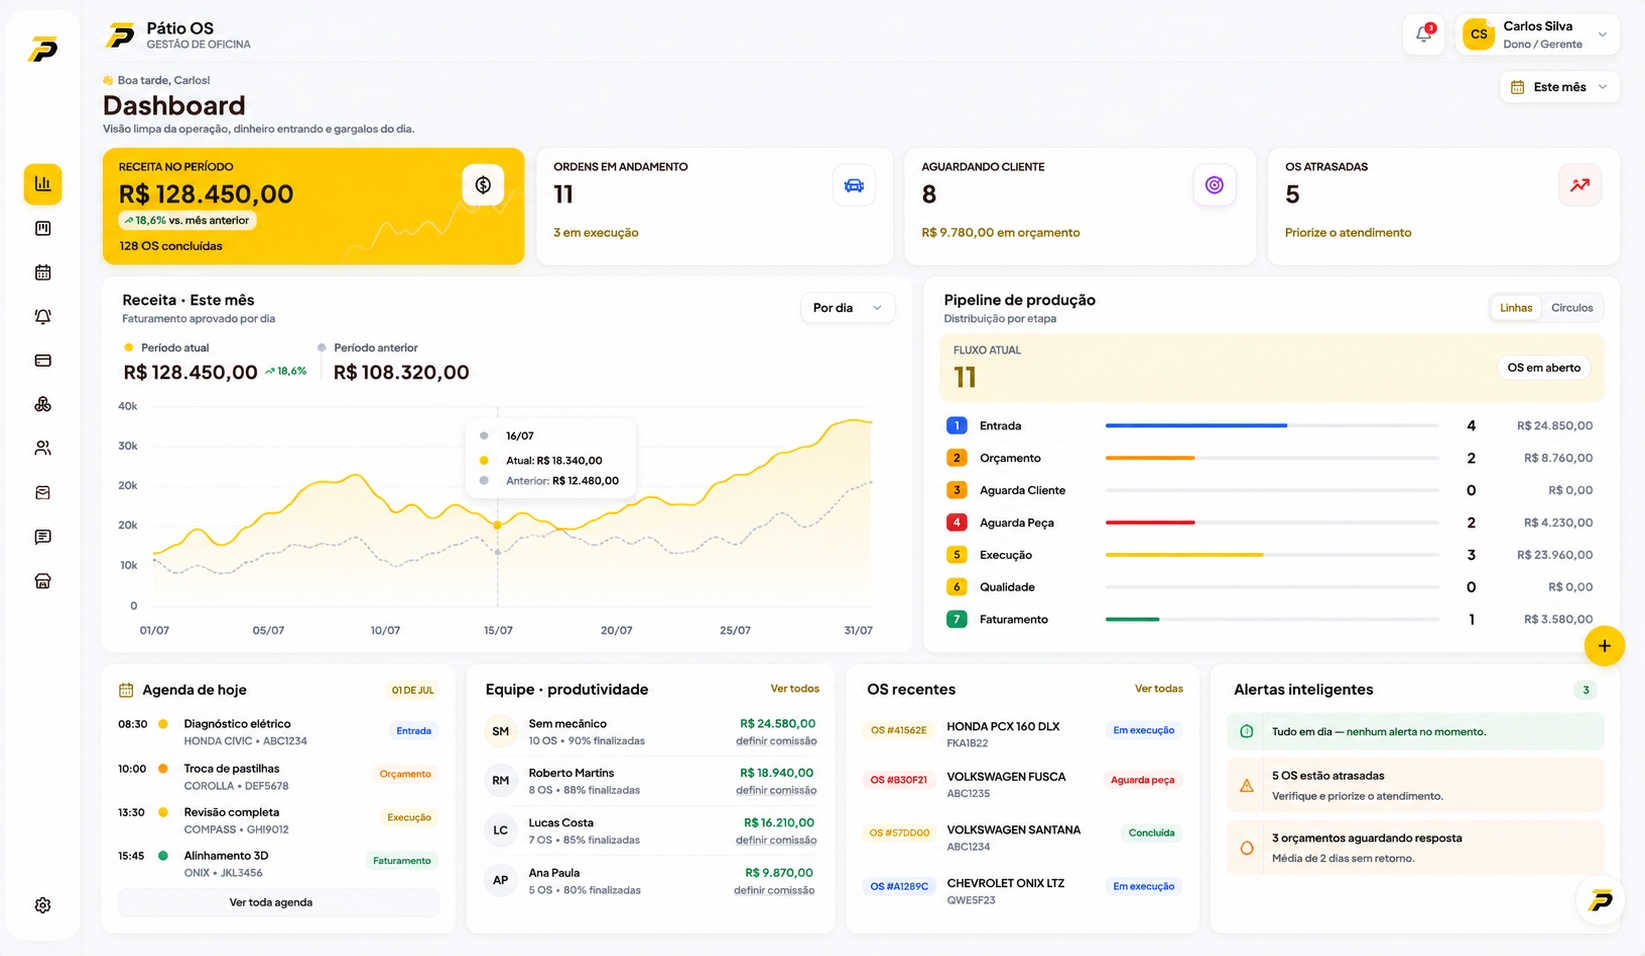Click the warning triangle alert icon

pyautogui.click(x=1246, y=786)
